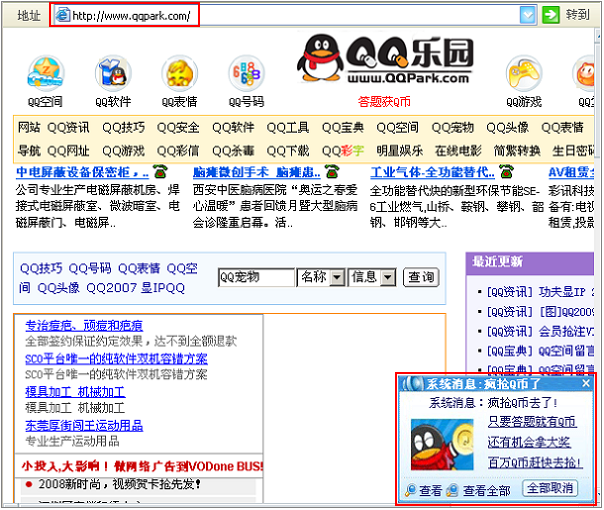
Task: Click QQ号码 quick link beside search
Action: [90, 268]
